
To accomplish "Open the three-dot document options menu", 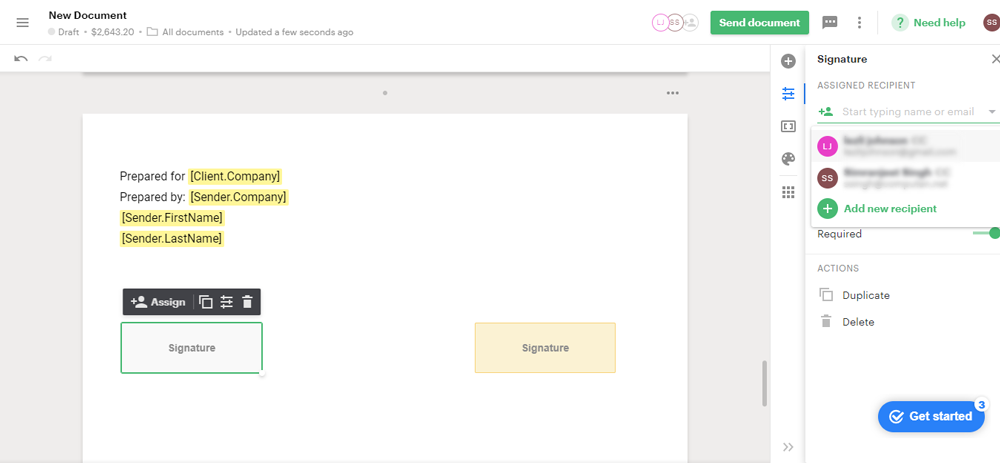I will [859, 23].
